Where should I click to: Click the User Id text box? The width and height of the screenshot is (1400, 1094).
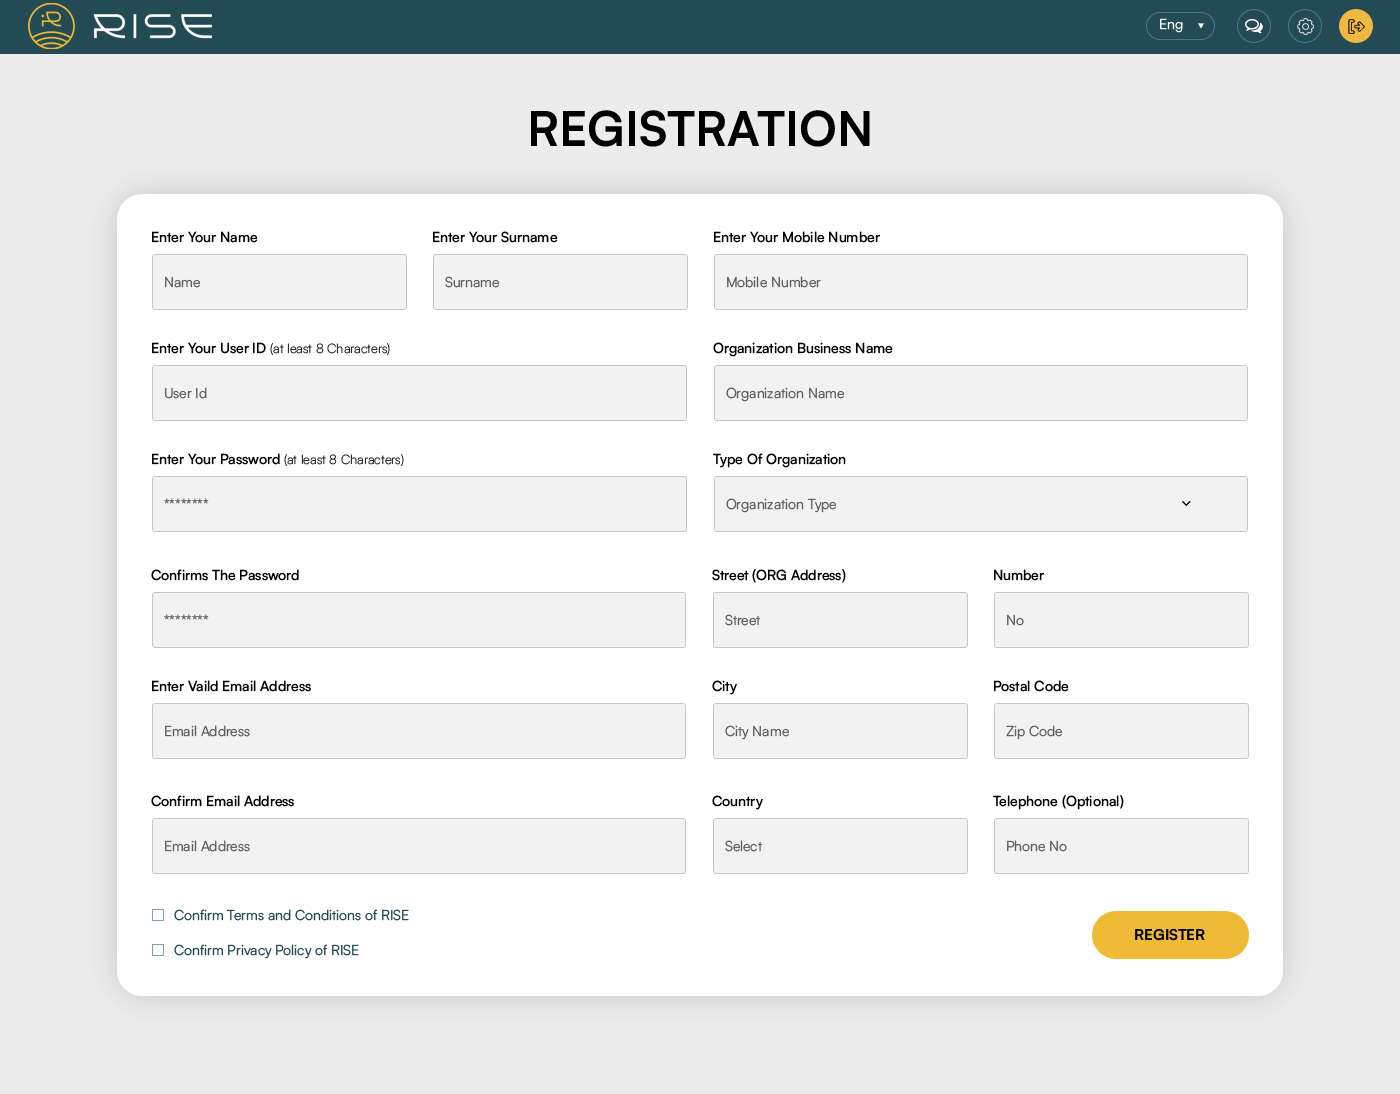tap(419, 393)
